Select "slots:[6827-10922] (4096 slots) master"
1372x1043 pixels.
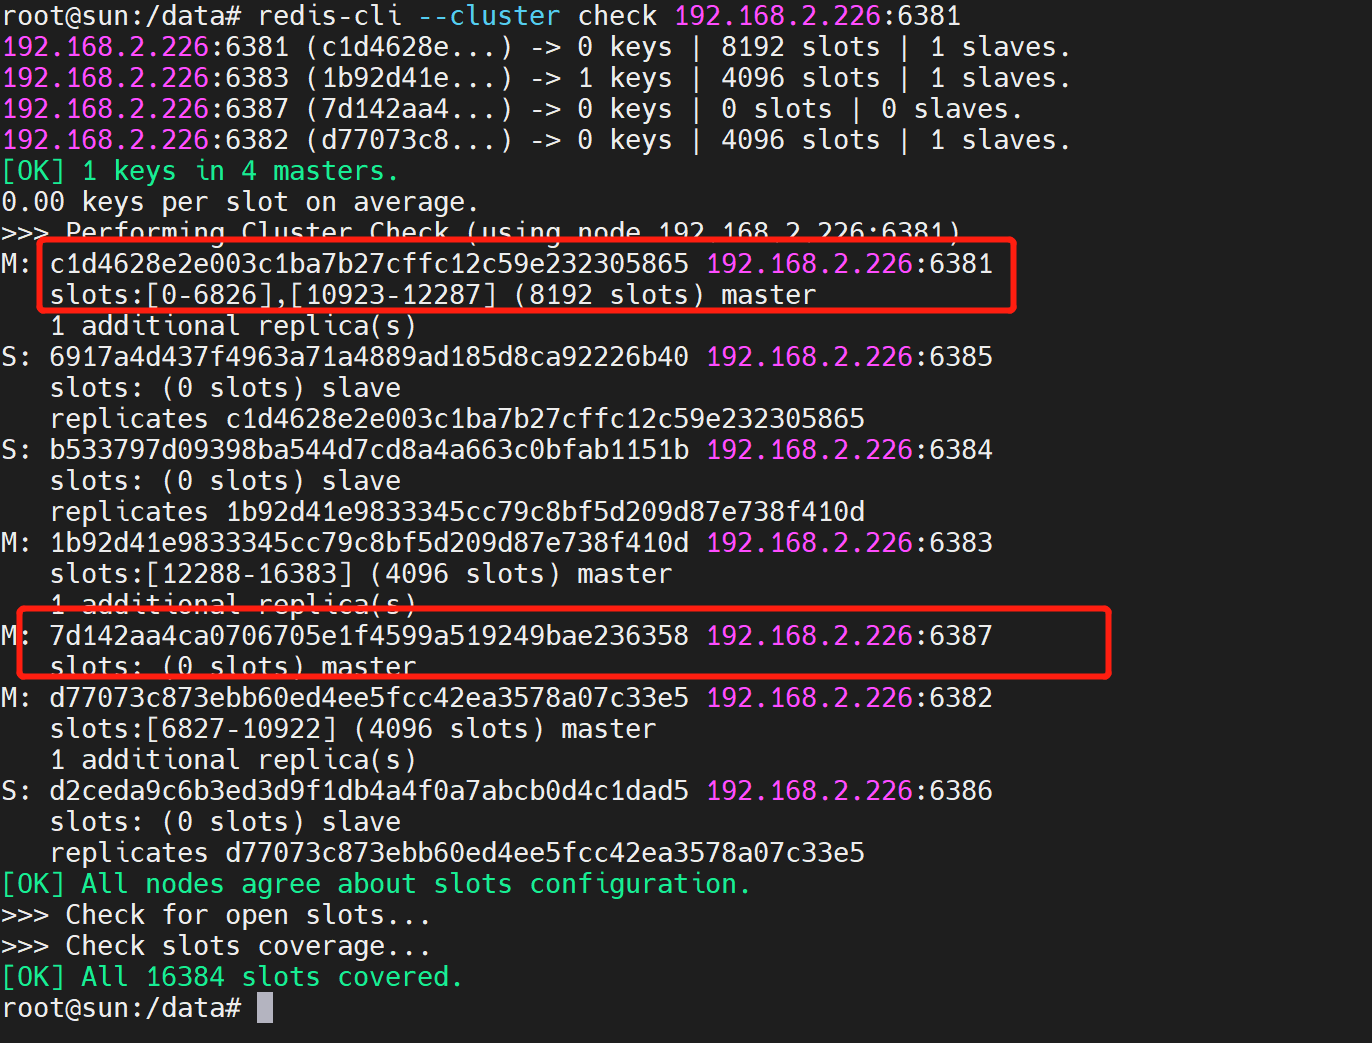click(353, 729)
